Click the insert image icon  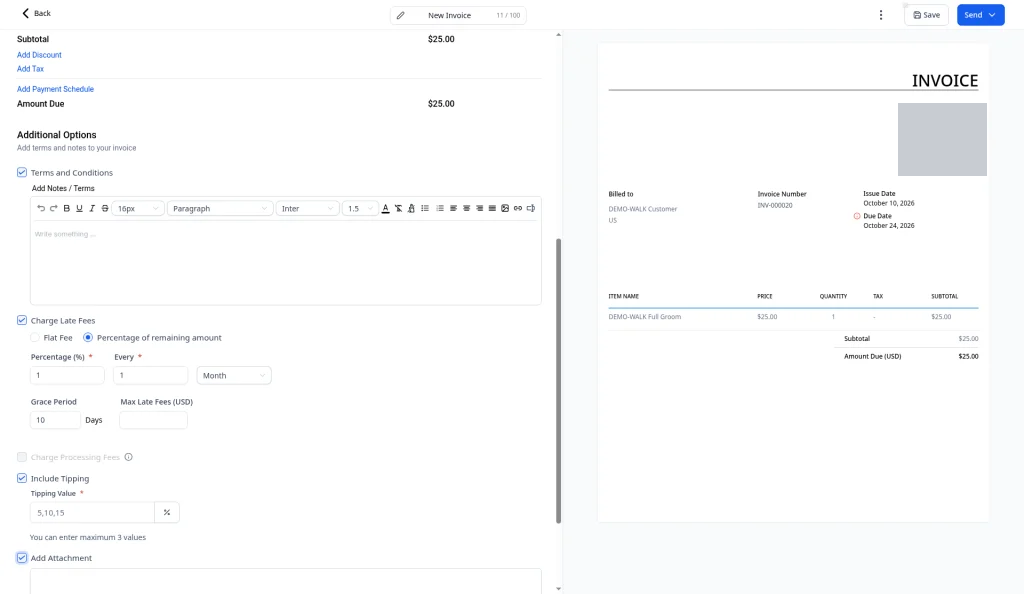coord(505,208)
